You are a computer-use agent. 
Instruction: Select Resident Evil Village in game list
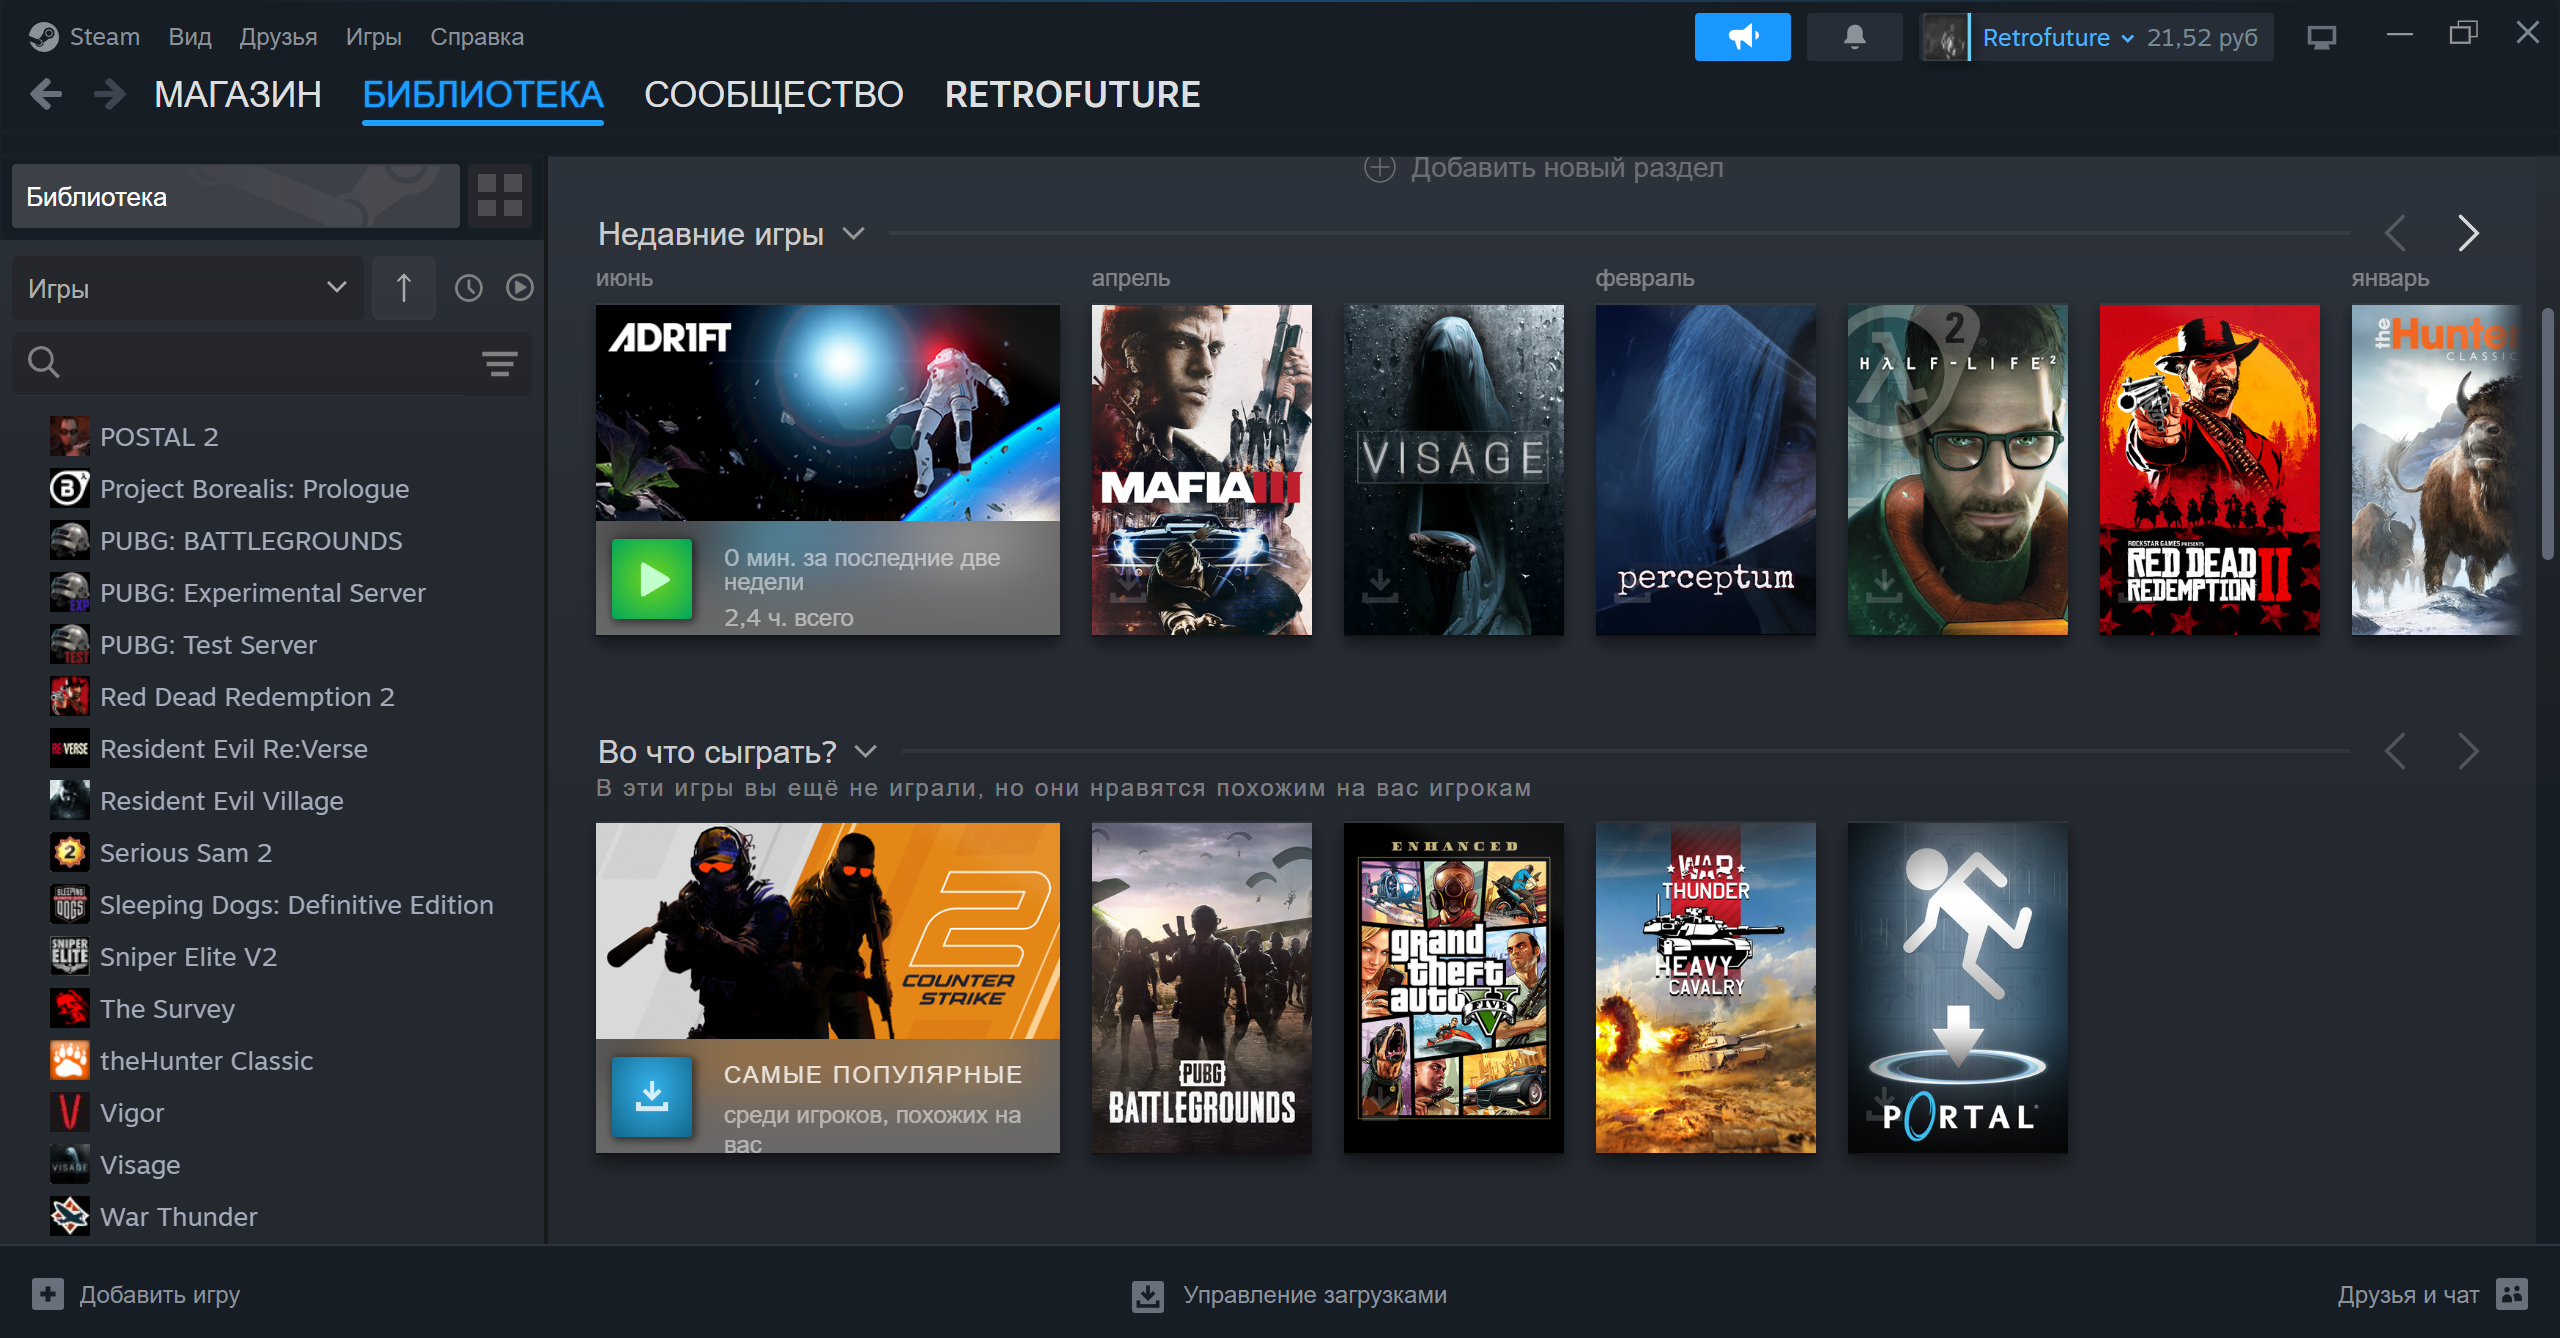pyautogui.click(x=221, y=801)
